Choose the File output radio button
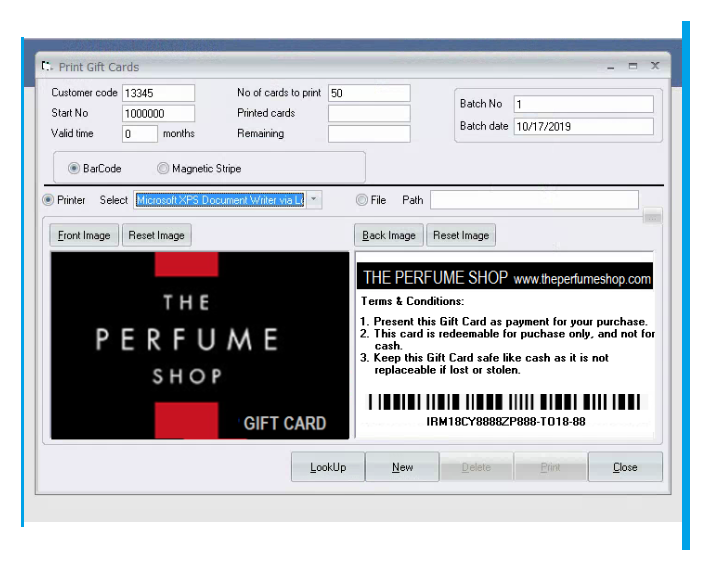This screenshot has width=726, height=575. coord(362,200)
